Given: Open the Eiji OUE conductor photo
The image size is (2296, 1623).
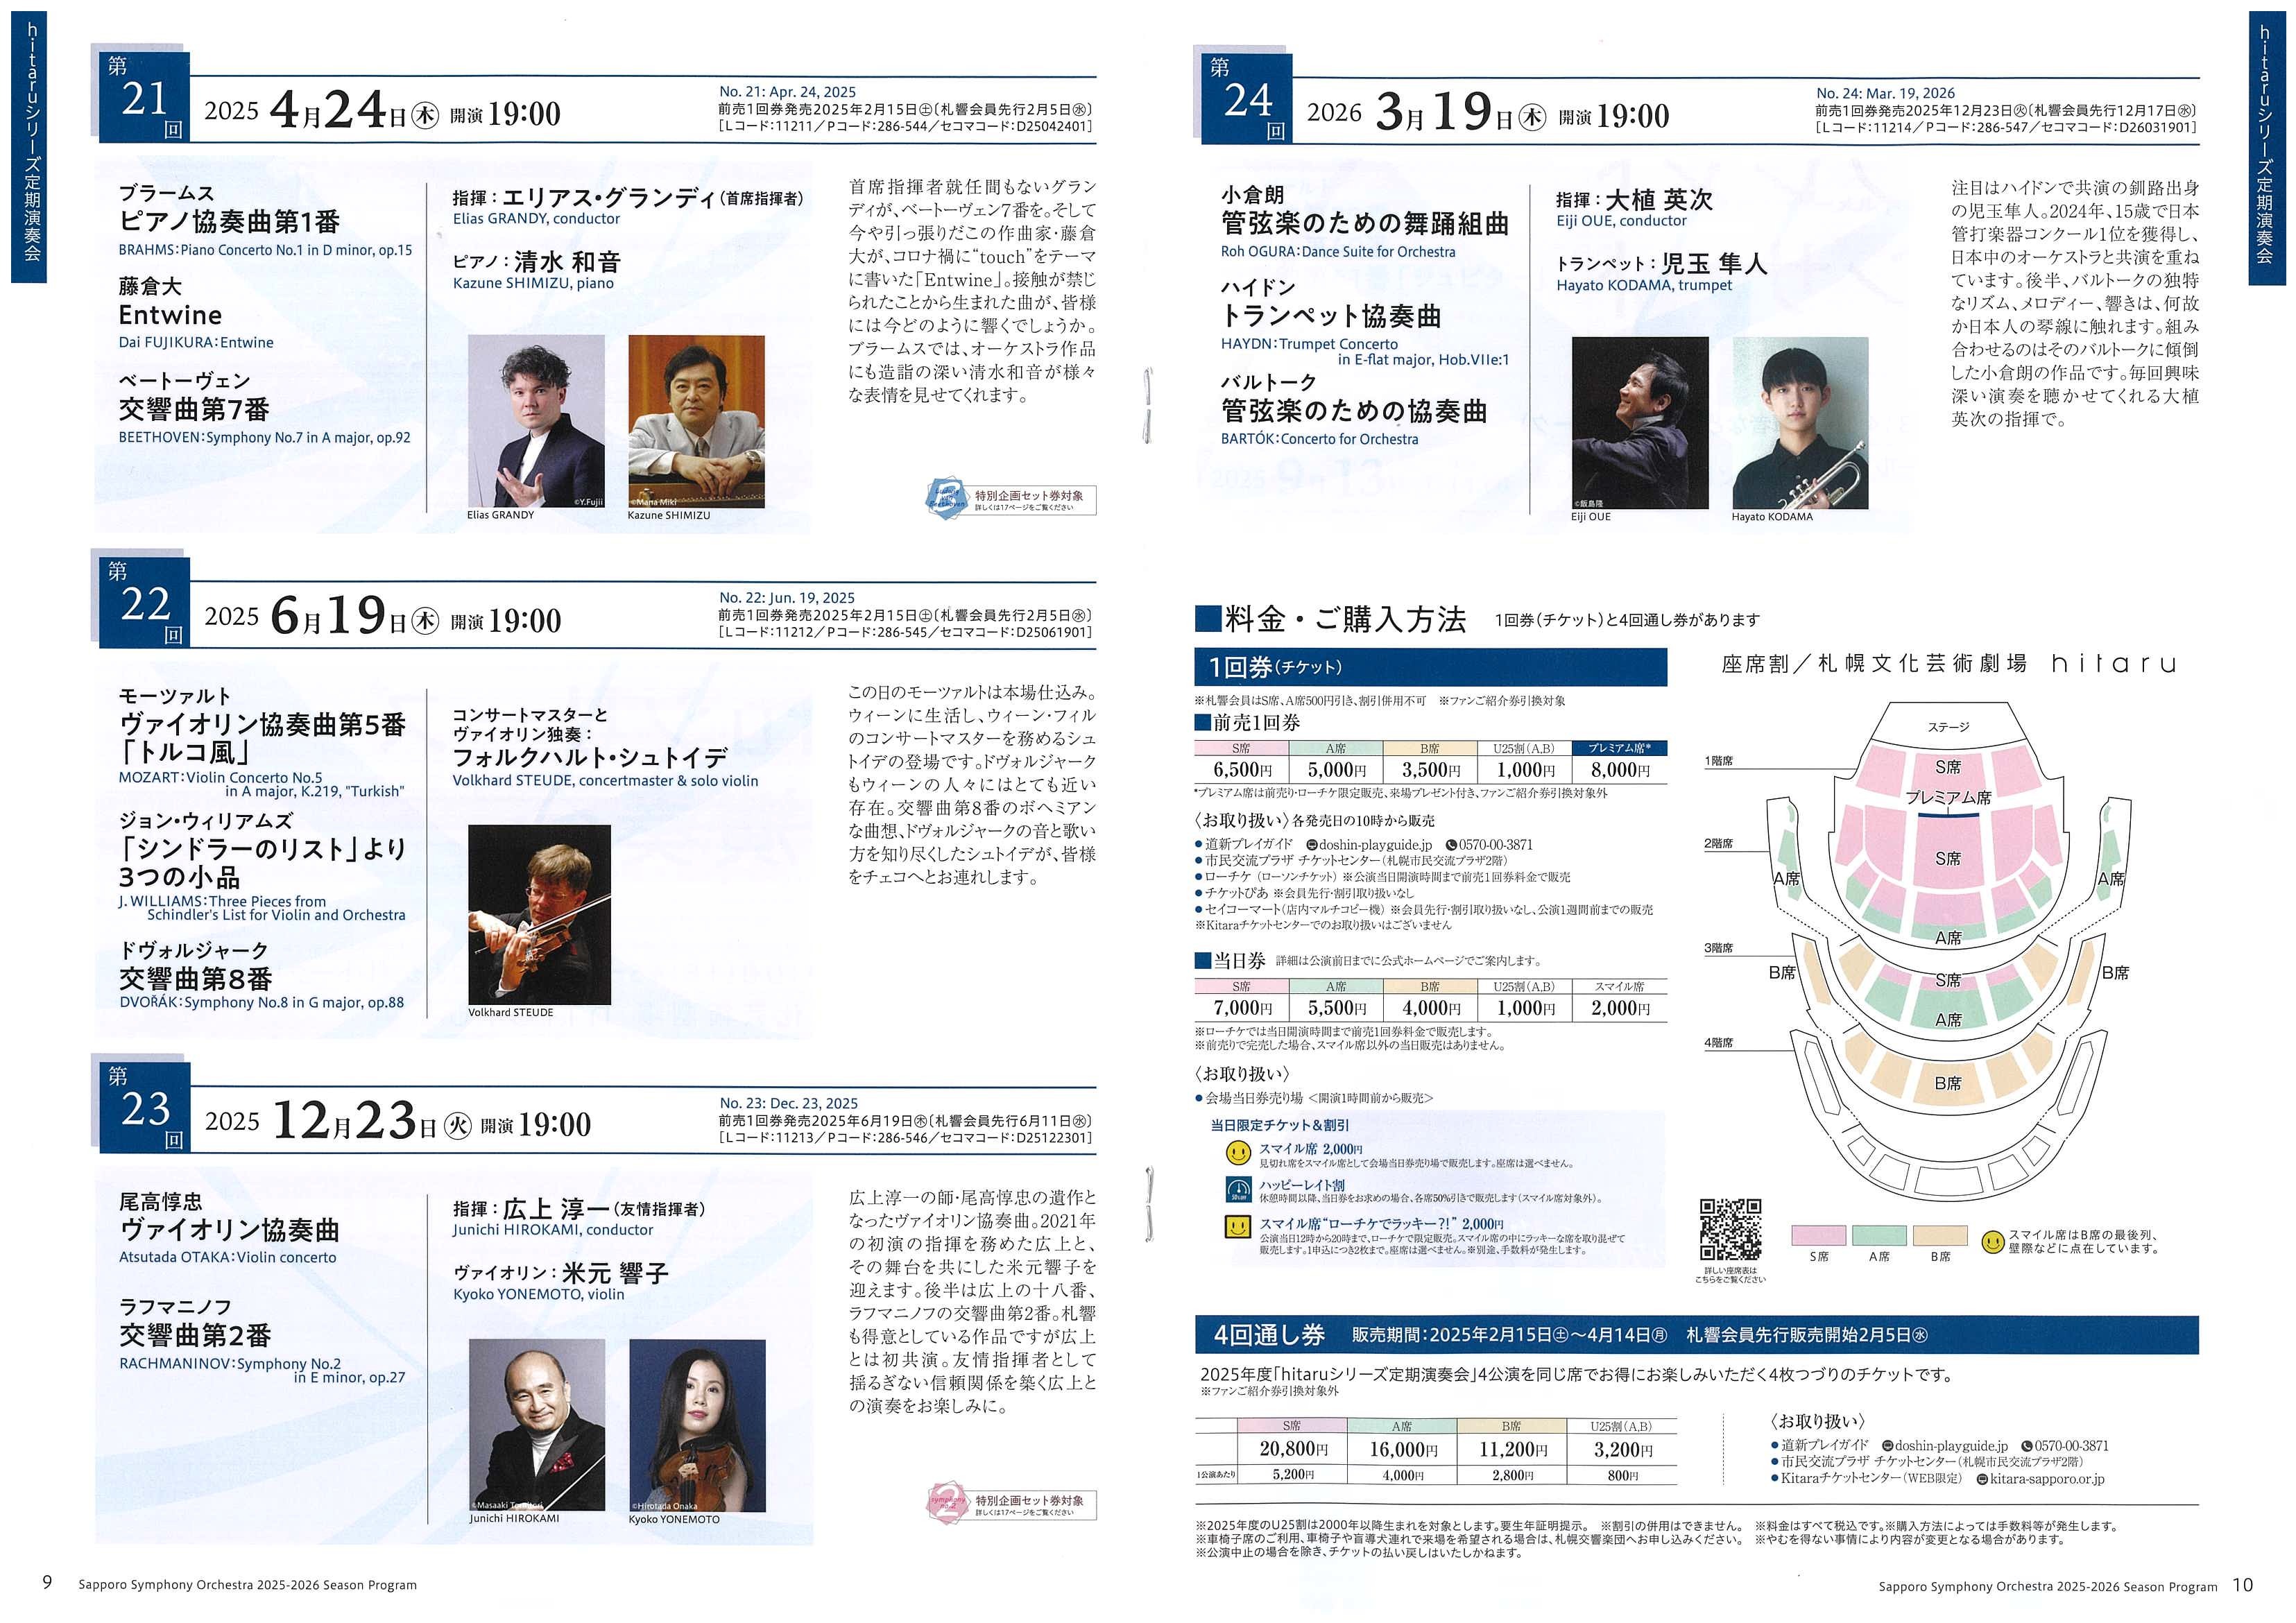Looking at the screenshot, I should (x=1640, y=423).
